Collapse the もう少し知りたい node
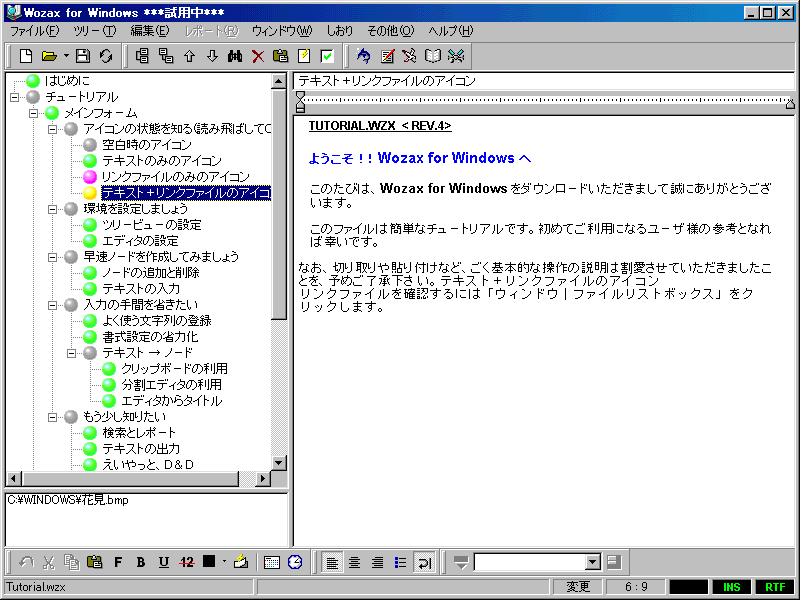This screenshot has width=800, height=600. (x=53, y=417)
